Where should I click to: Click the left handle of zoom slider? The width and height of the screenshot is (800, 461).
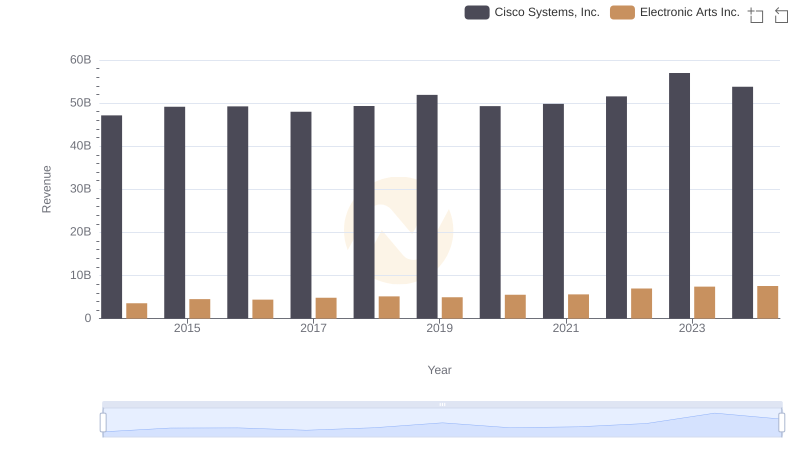[103, 422]
